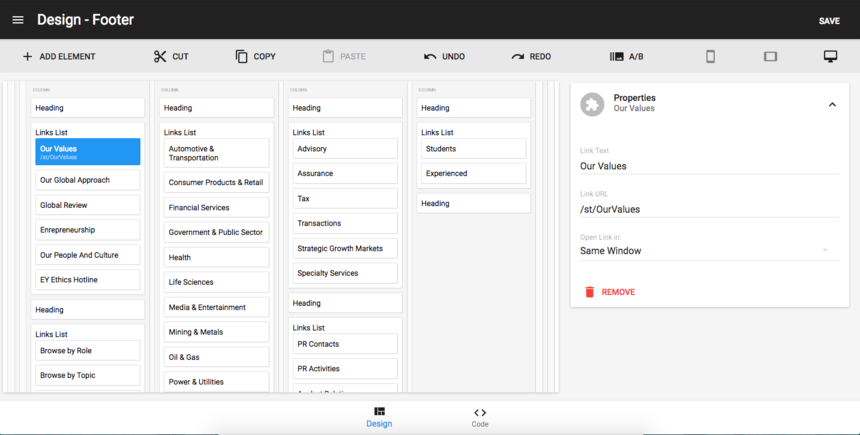Click the Cut scissors icon
Image resolution: width=860 pixels, height=435 pixels.
pyautogui.click(x=160, y=57)
